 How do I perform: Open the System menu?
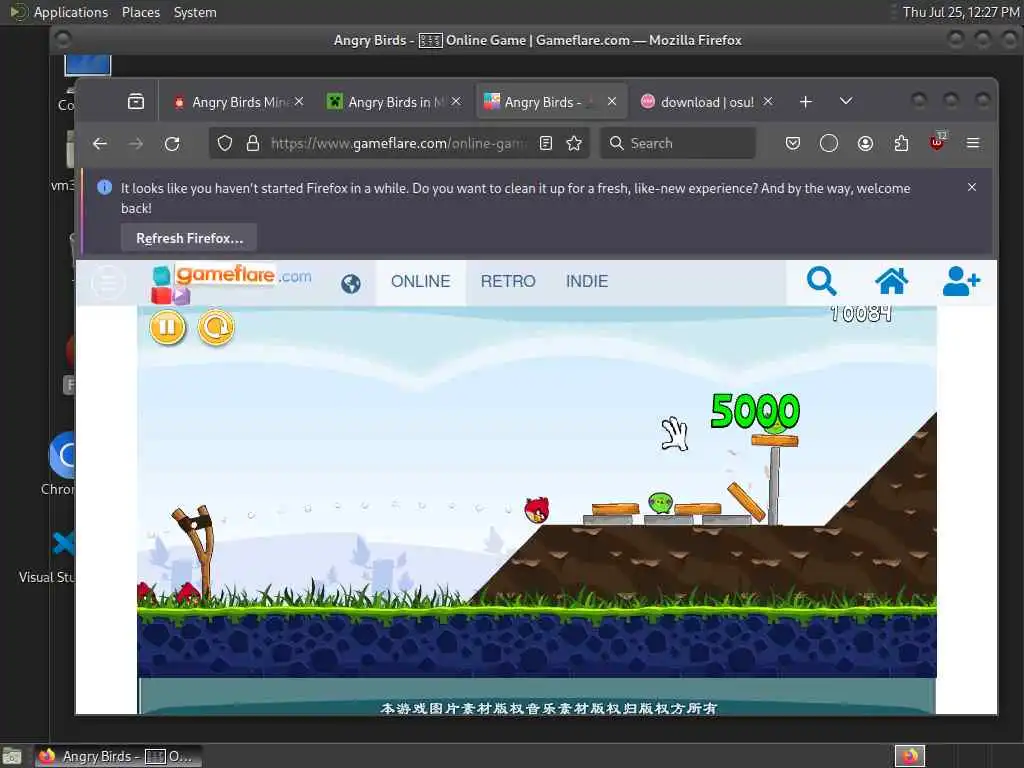point(195,12)
